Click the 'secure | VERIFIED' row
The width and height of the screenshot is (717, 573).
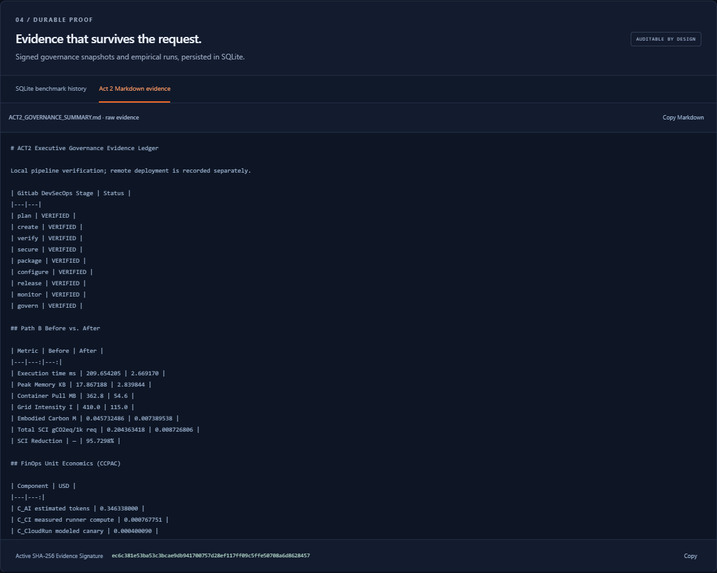click(47, 249)
